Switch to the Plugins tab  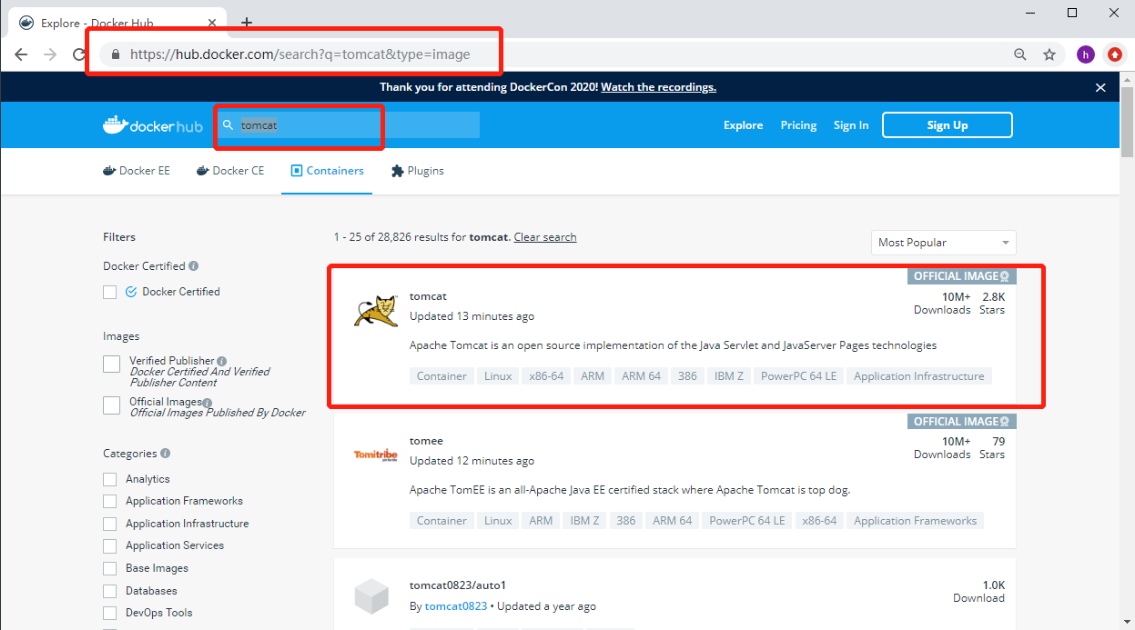(417, 171)
